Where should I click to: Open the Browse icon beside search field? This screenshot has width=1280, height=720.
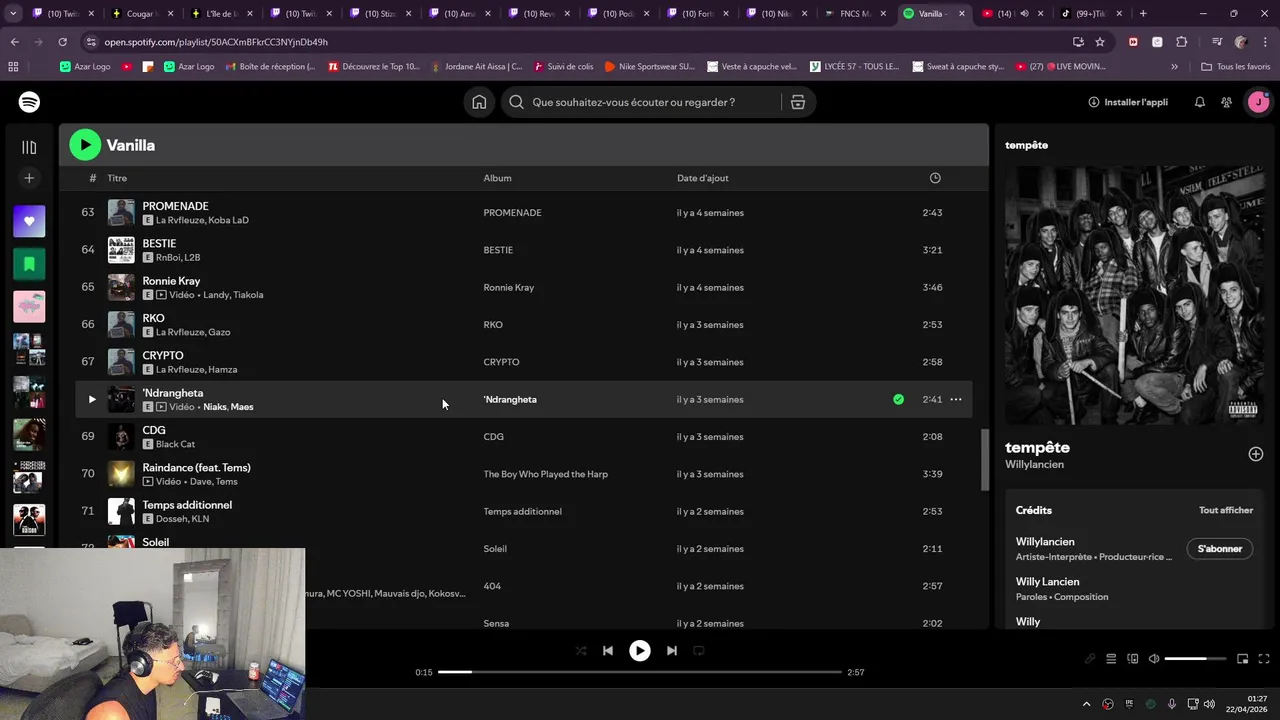[x=798, y=102]
